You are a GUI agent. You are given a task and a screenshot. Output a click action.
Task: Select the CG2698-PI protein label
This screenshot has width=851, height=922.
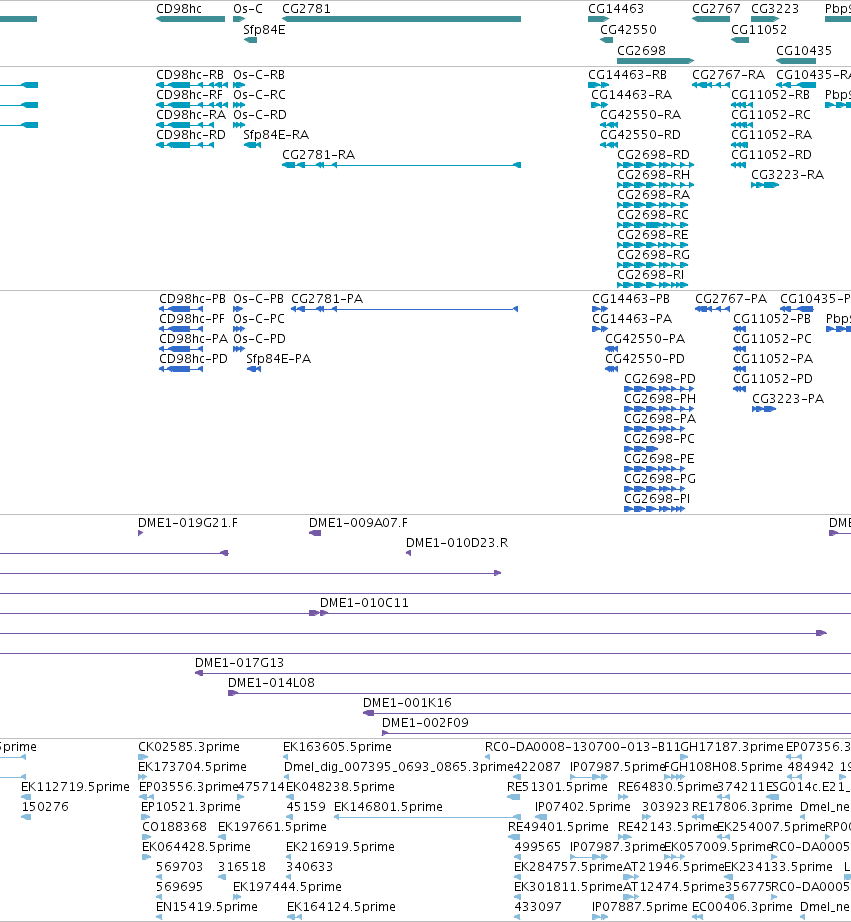click(x=657, y=499)
